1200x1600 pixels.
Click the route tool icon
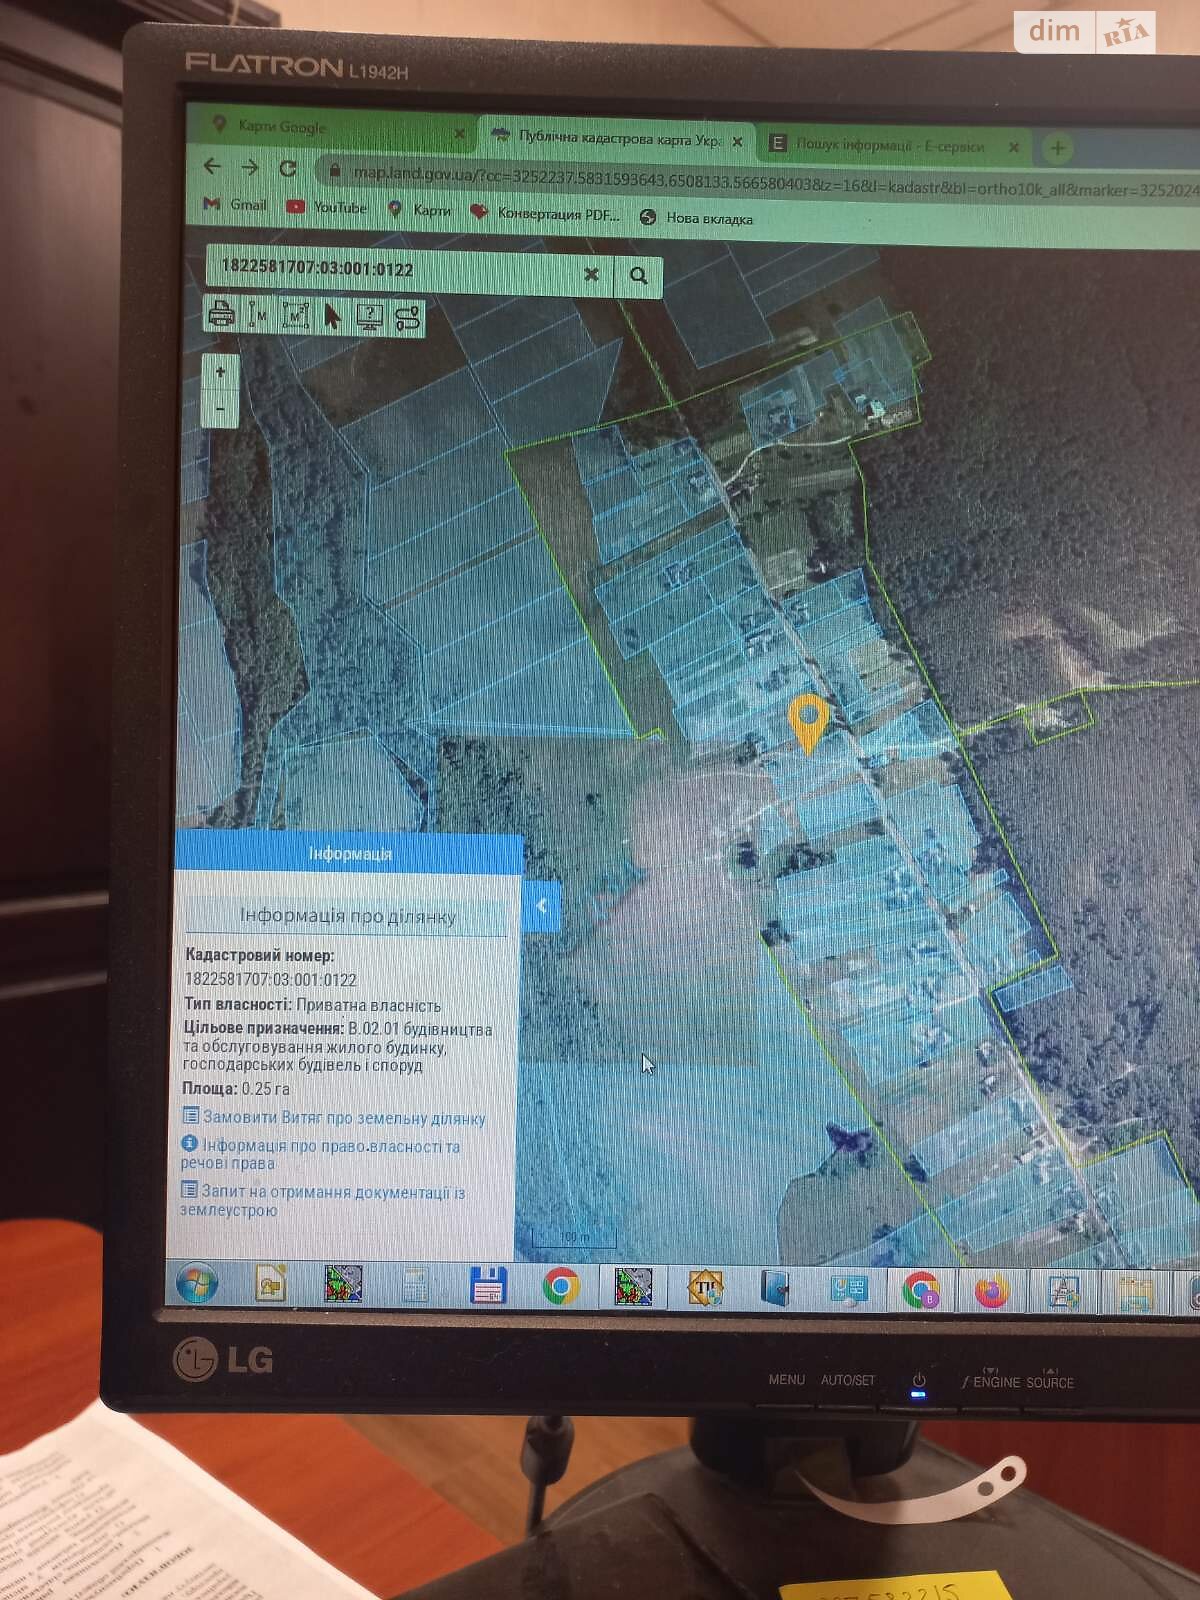[408, 319]
